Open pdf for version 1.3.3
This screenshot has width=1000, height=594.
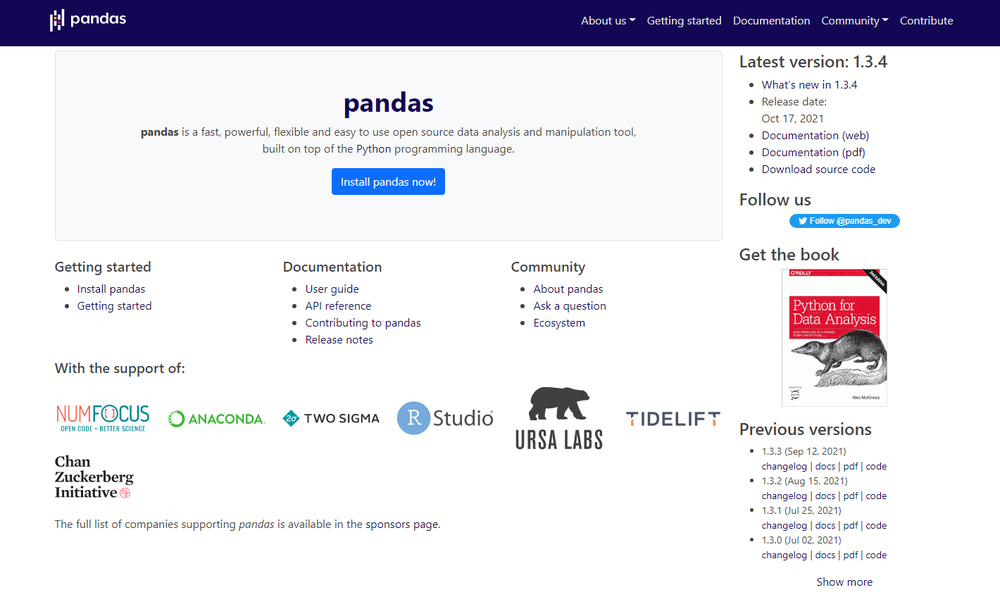(x=850, y=466)
